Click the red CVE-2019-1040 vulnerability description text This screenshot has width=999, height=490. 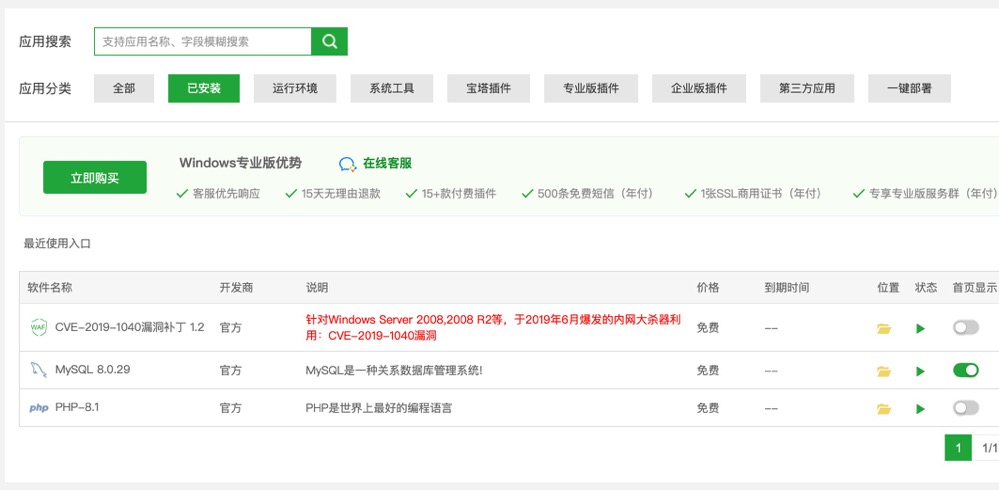point(493,328)
